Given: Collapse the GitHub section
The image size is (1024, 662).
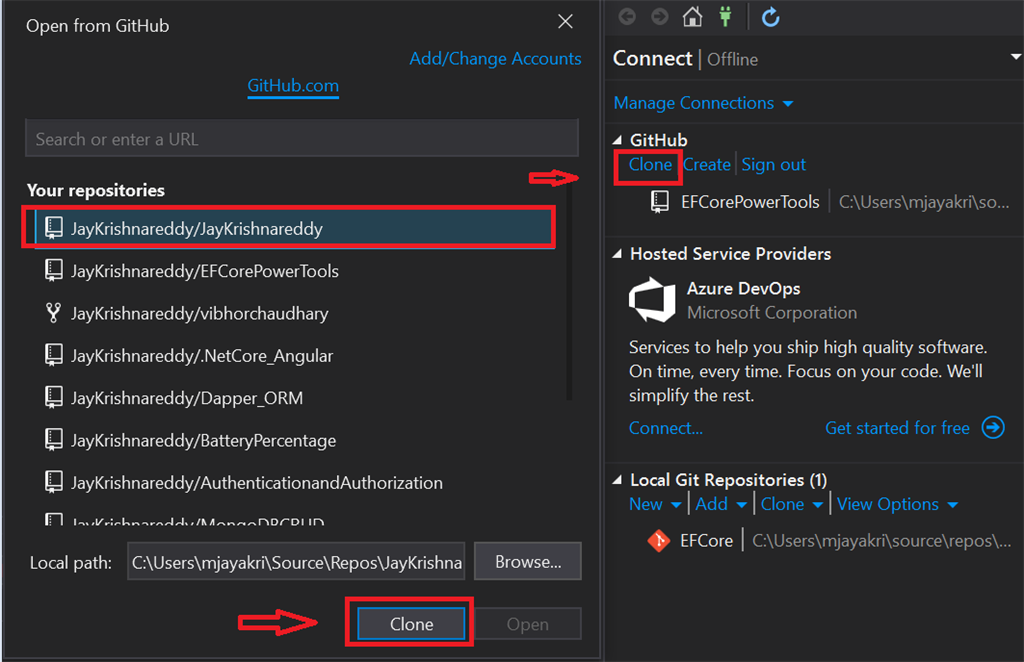Looking at the screenshot, I should (x=617, y=140).
